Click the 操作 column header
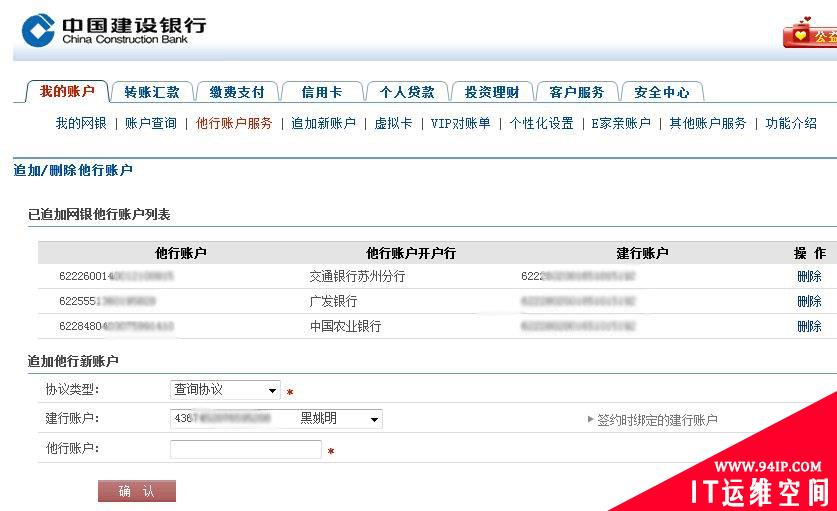Image resolution: width=837 pixels, height=511 pixels. coord(810,253)
